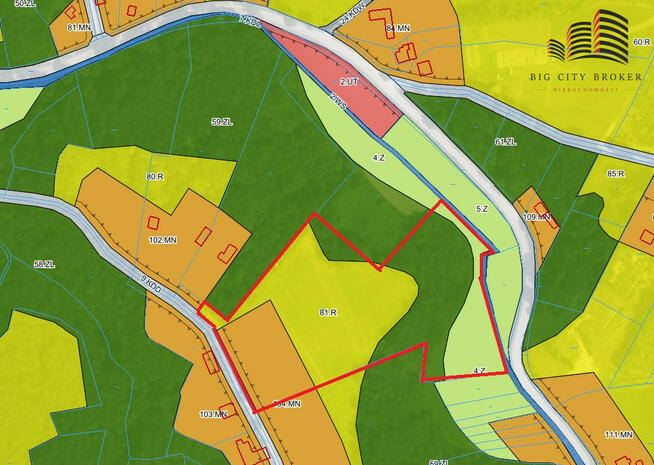The width and height of the screenshot is (654, 465).
Task: Click the NIERUCHOMOŚCI text under the logo
Action: 586,89
